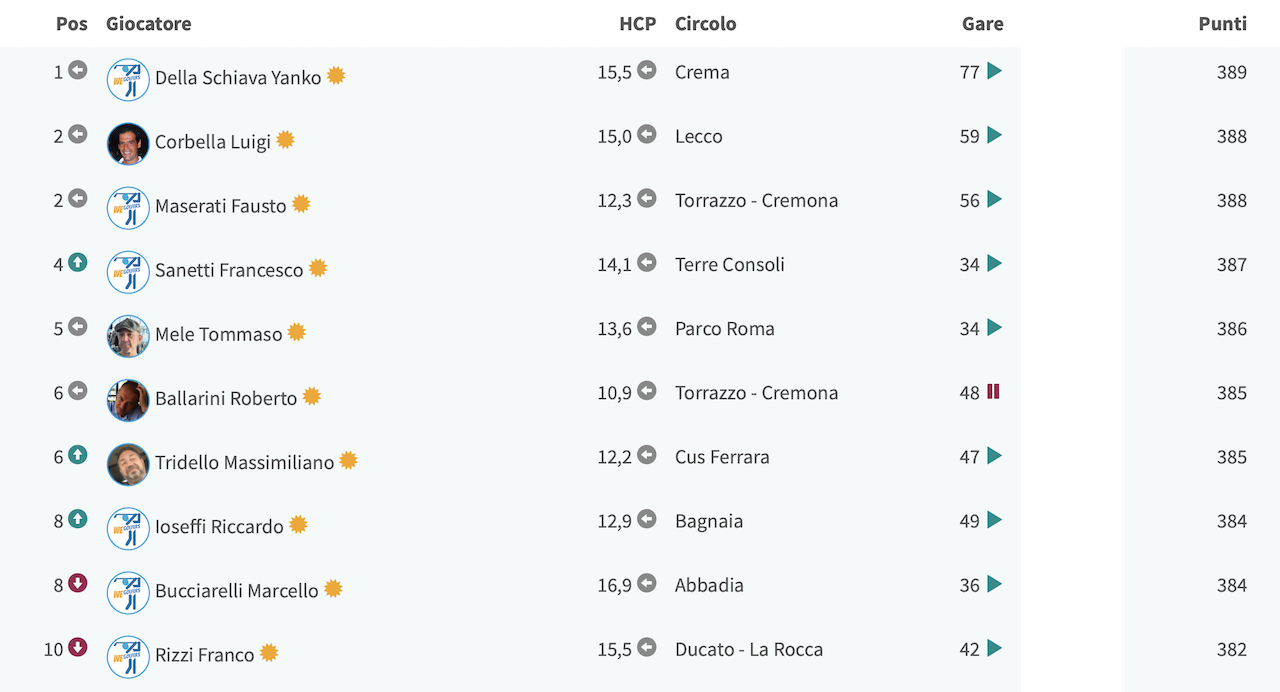Click the down-arrow position icon for Bucciarelli Marcello
The image size is (1280, 692).
click(78, 584)
